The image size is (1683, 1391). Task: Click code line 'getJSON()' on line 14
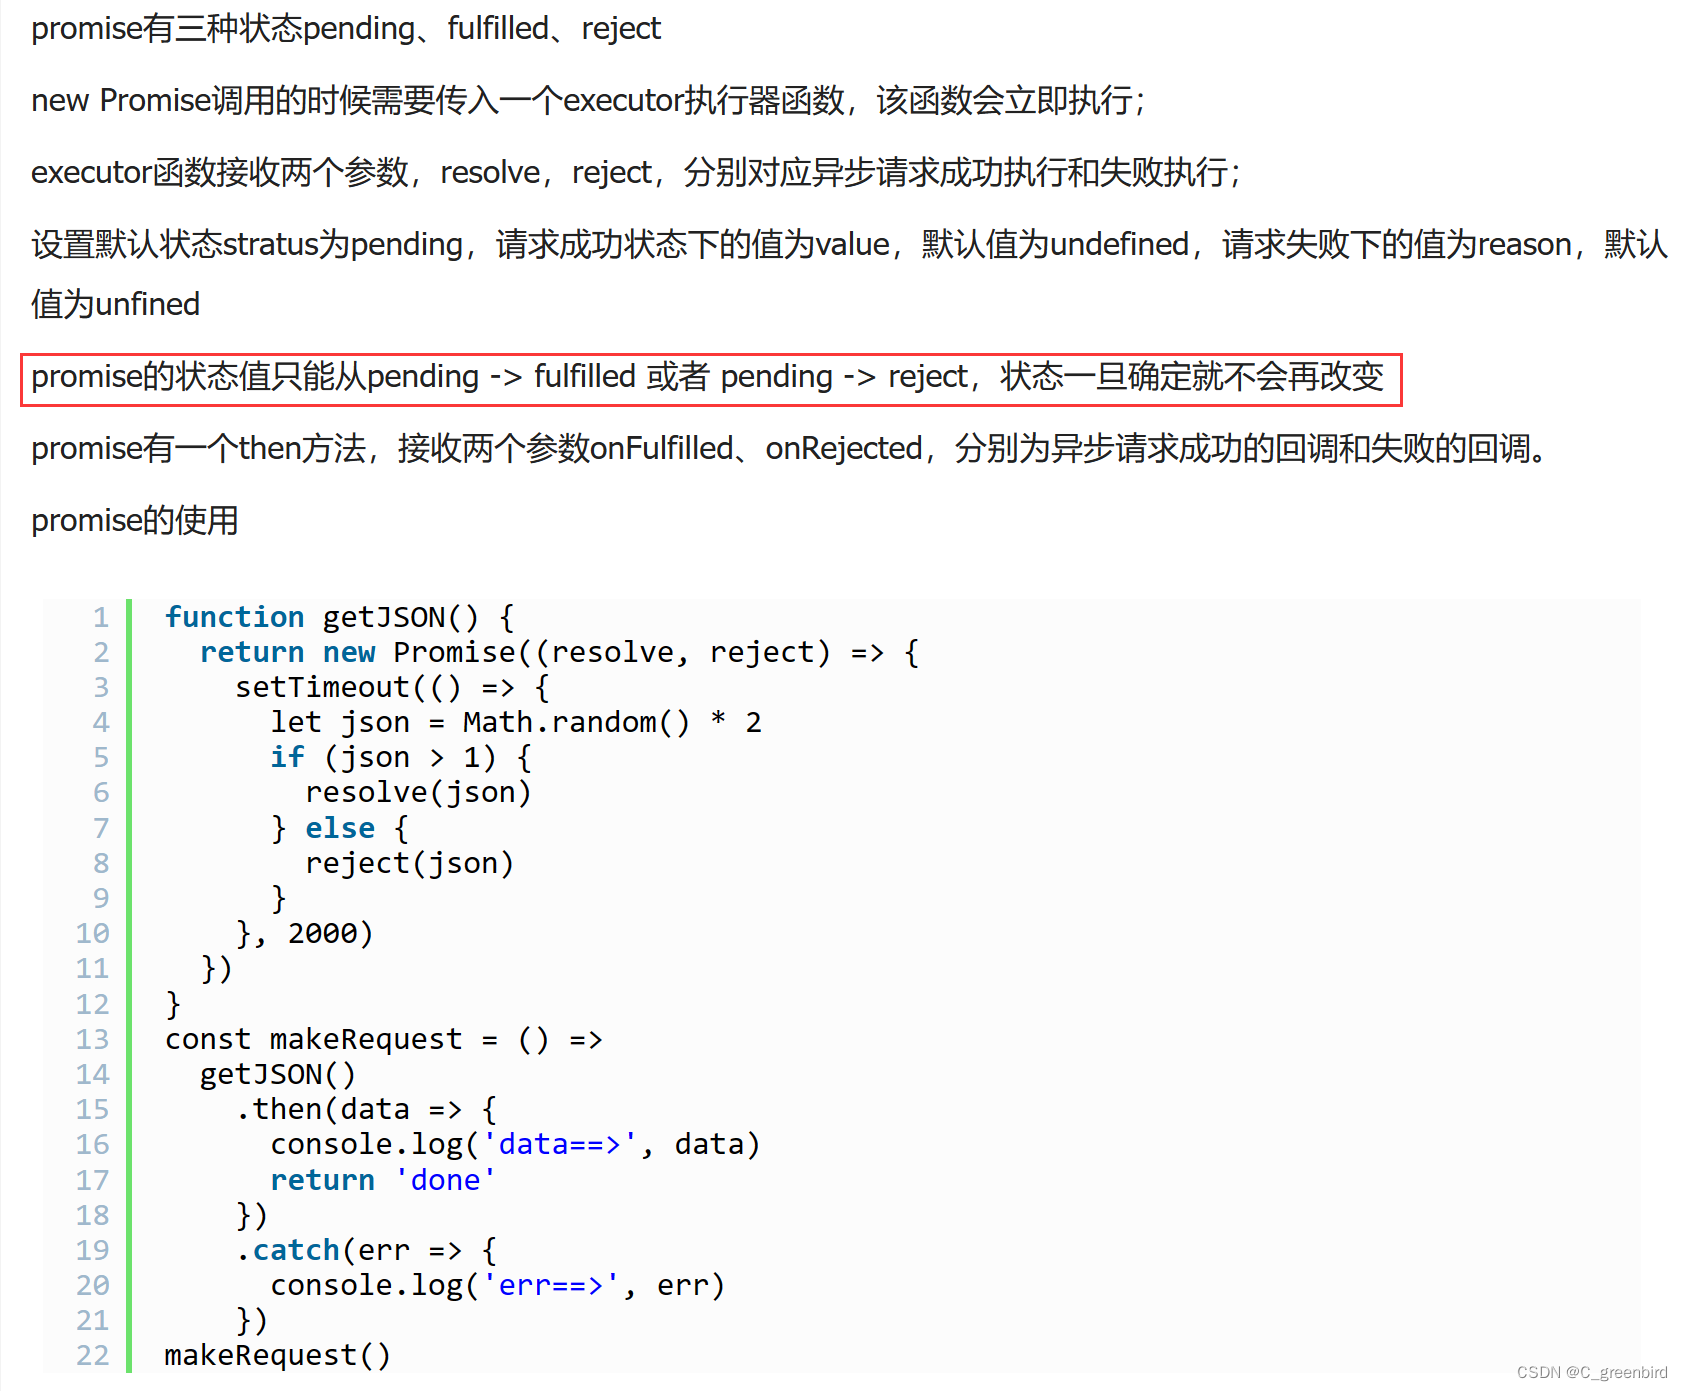(x=278, y=1074)
